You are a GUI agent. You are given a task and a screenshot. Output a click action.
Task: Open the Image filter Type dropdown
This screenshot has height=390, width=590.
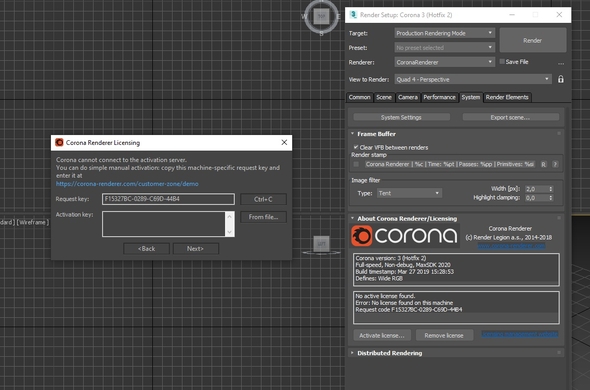click(x=409, y=193)
